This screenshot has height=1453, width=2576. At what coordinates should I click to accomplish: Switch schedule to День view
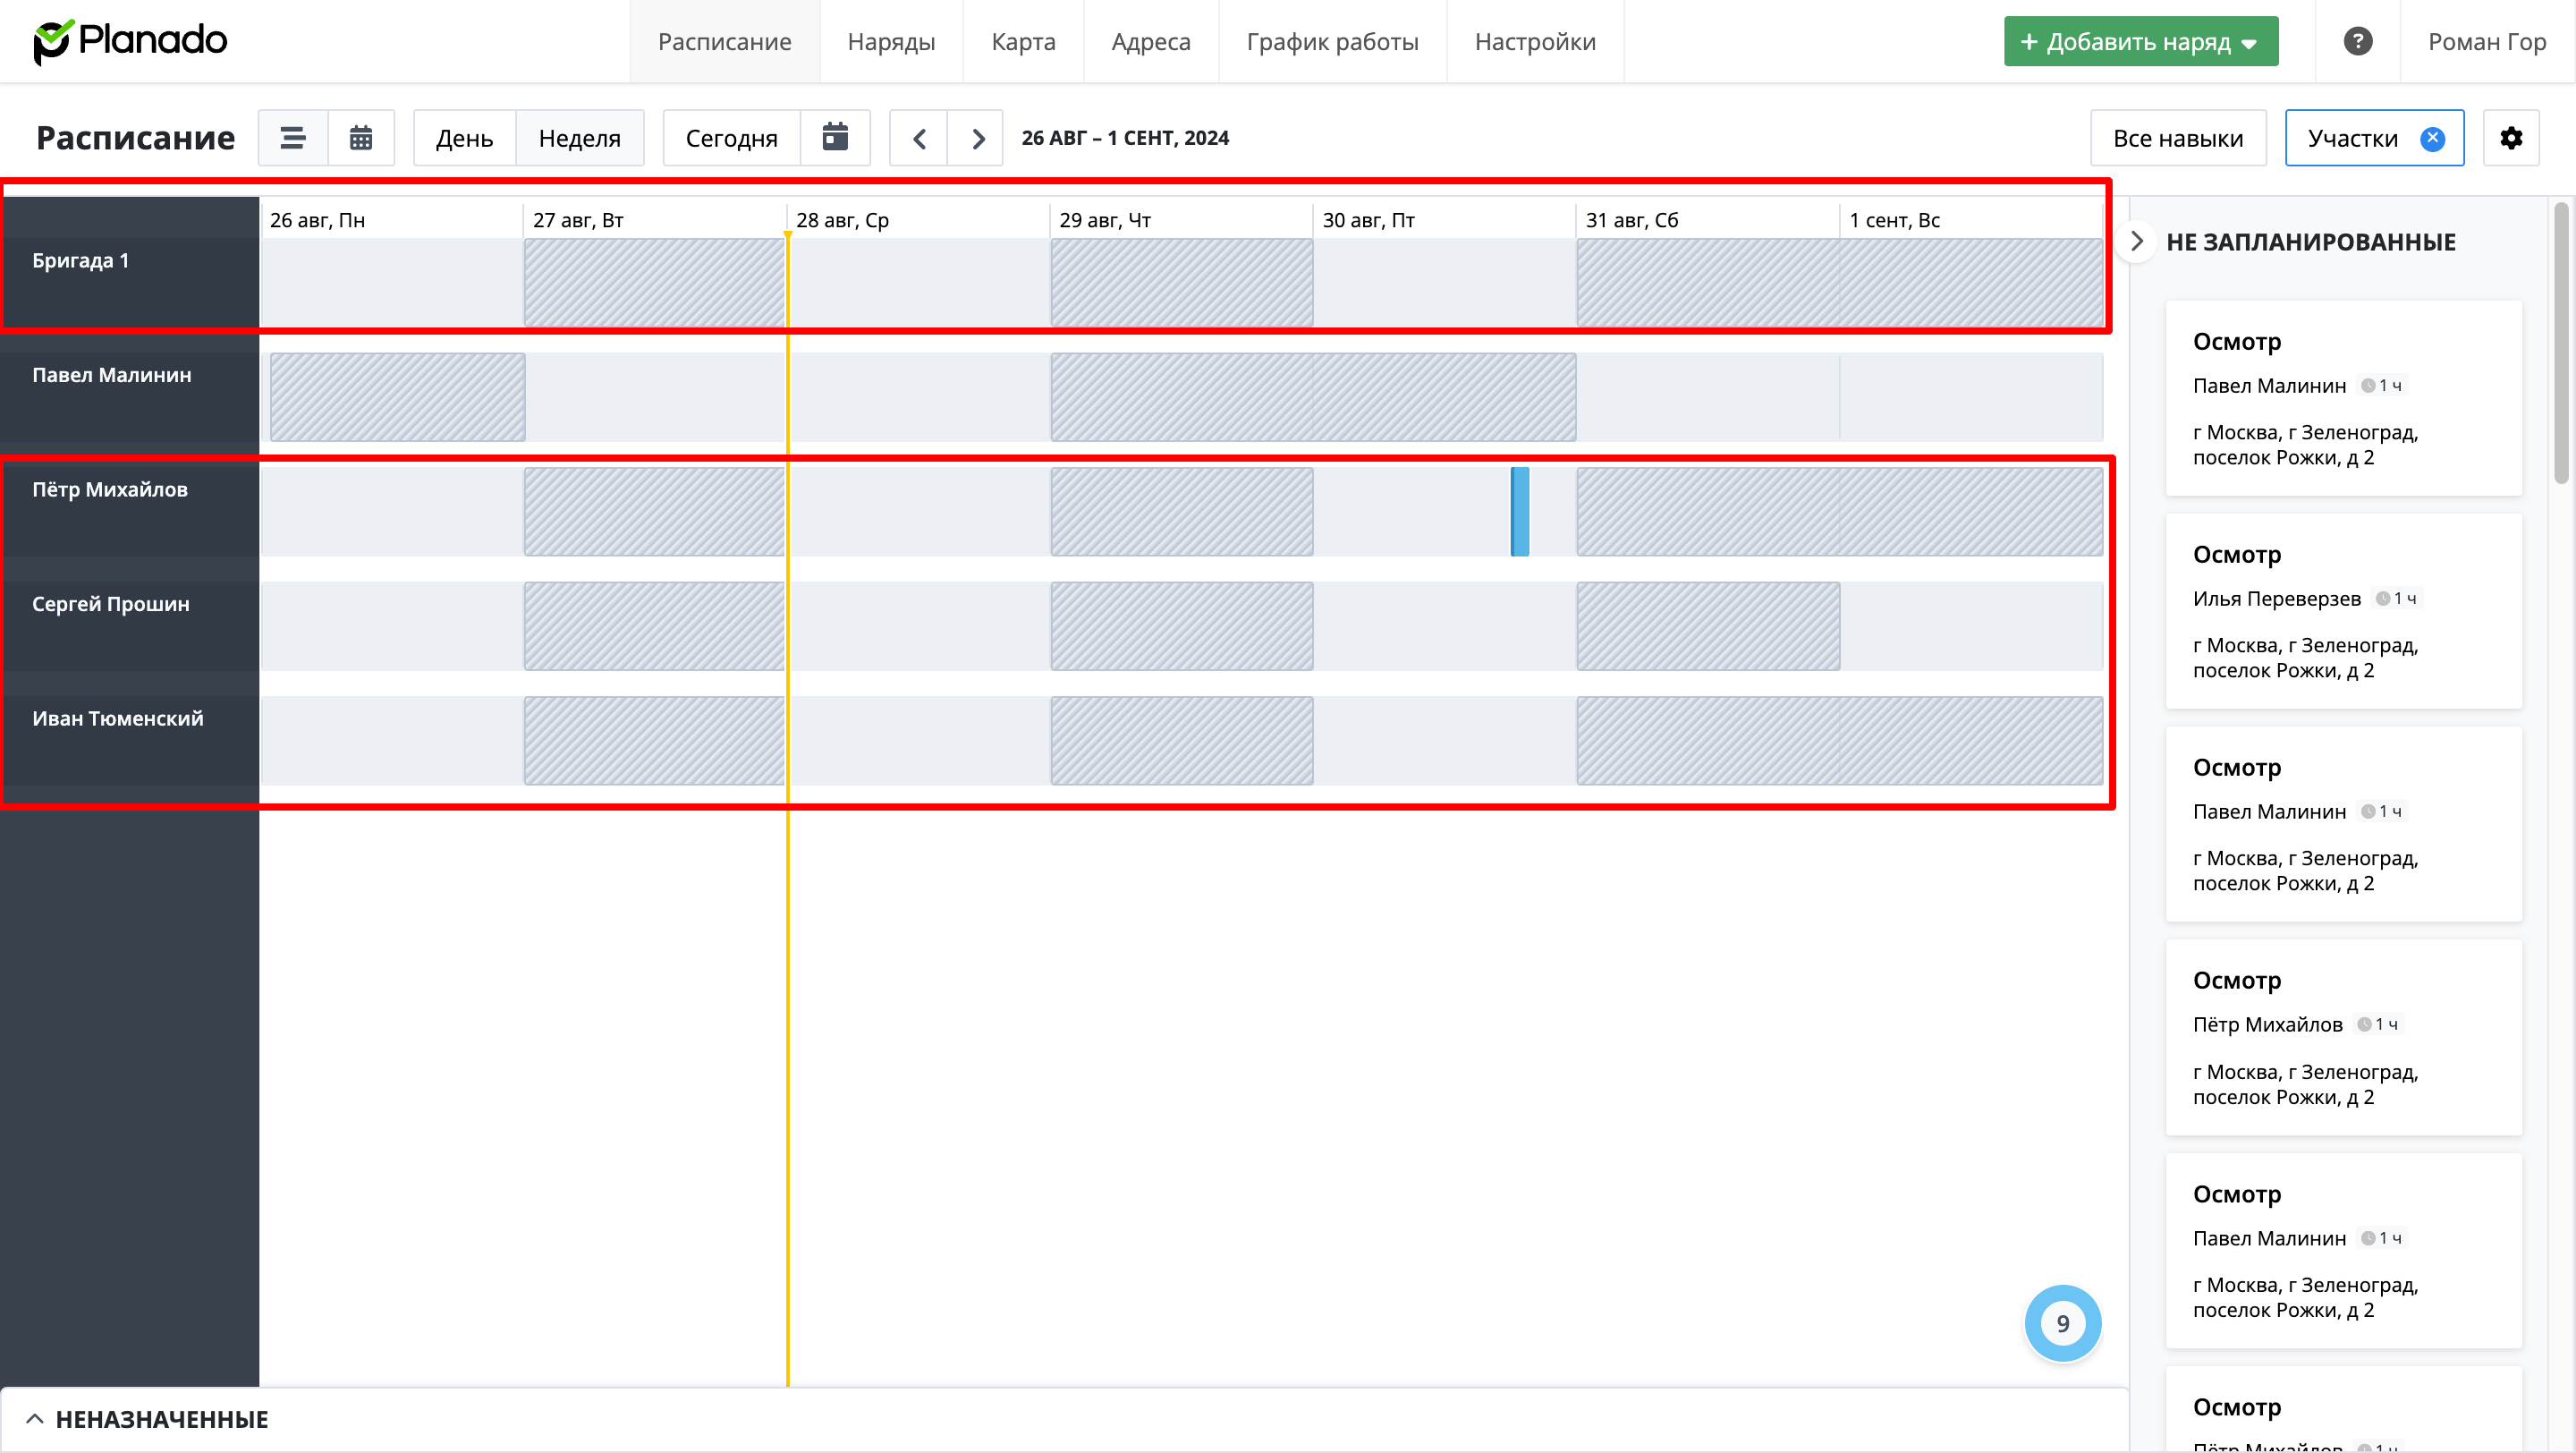pos(464,138)
